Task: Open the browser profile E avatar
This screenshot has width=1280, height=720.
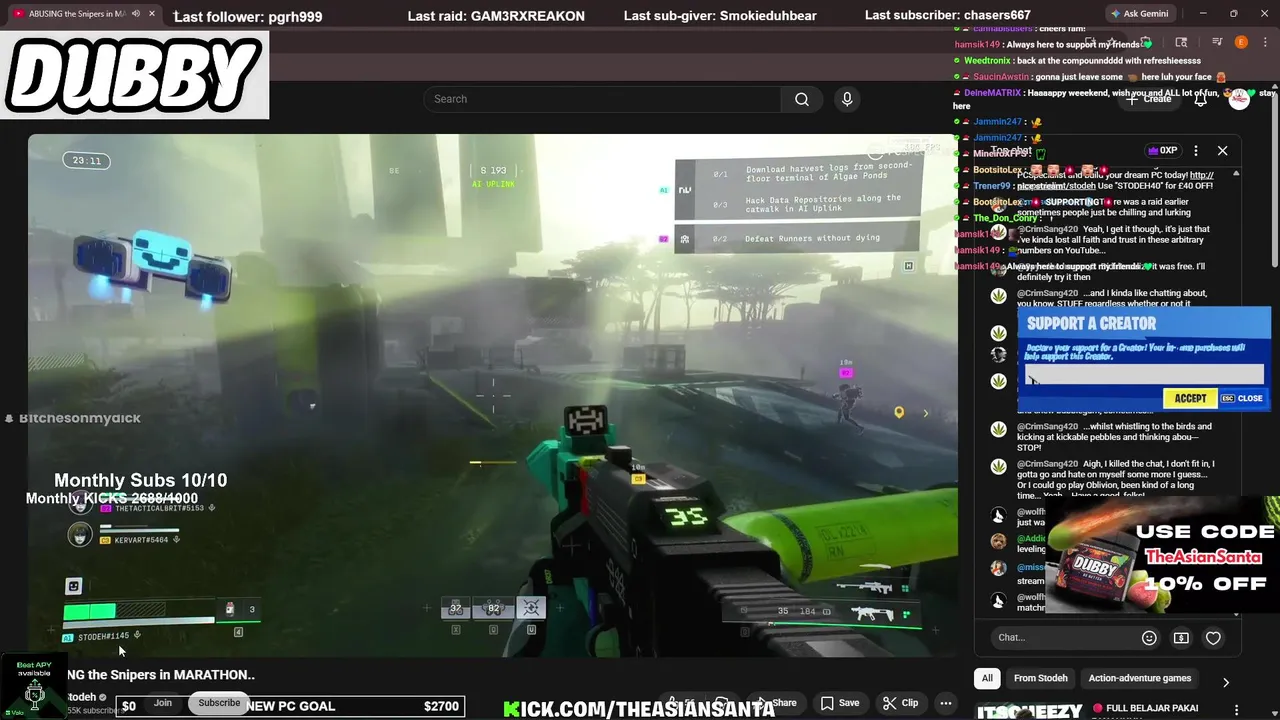Action: coord(1241,42)
